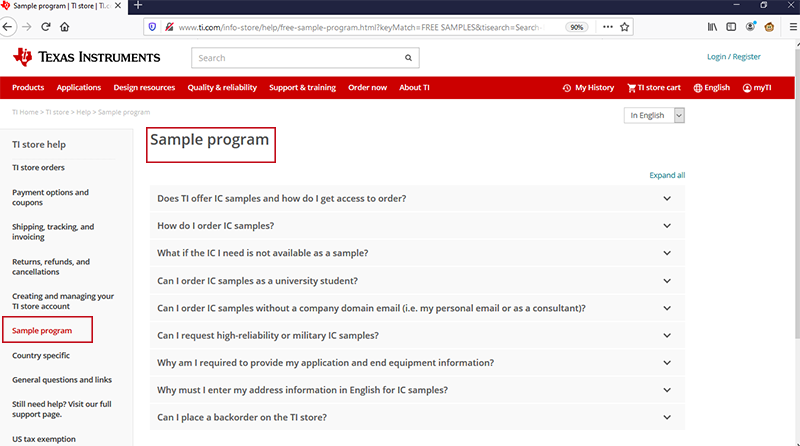The height and width of the screenshot is (446, 800).
Task: Open the In English language dropdown
Action: [654, 115]
